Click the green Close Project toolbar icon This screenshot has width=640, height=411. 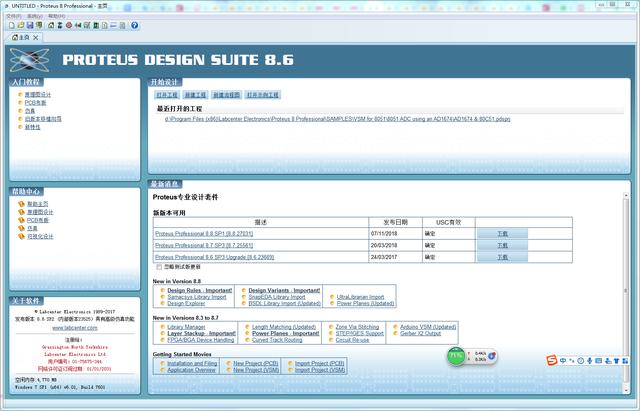[x=39, y=25]
